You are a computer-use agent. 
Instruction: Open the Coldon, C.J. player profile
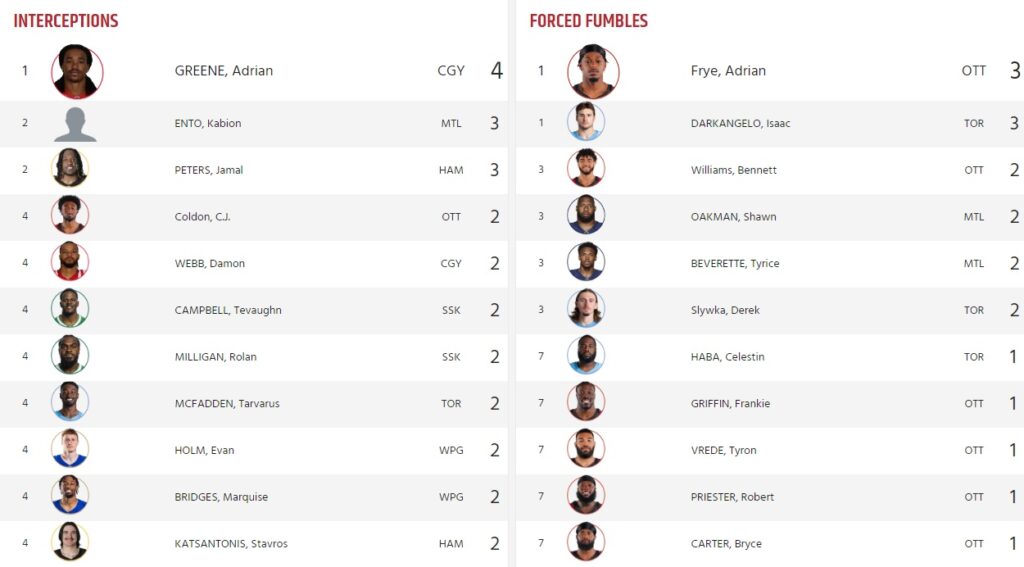202,217
